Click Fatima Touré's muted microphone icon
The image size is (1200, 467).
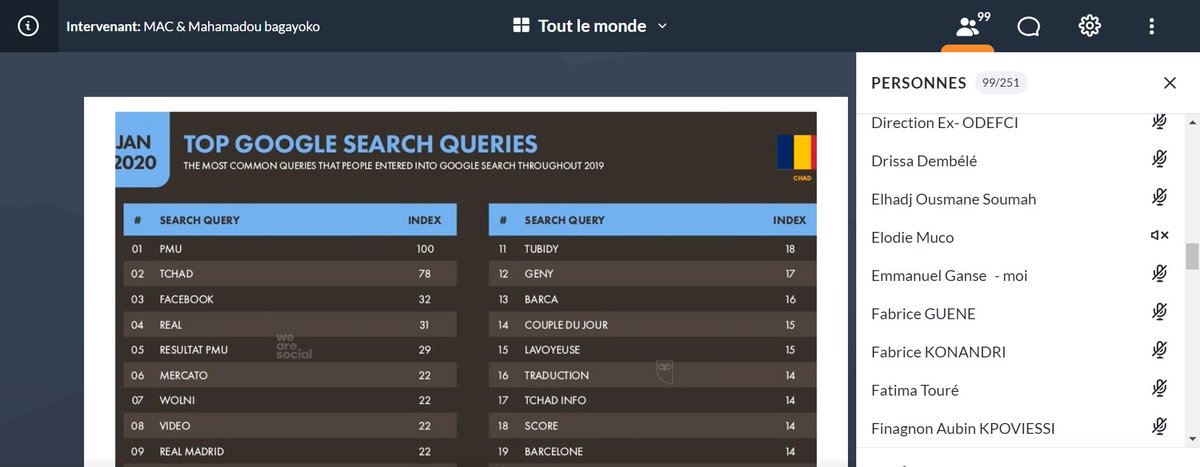[x=1159, y=389]
